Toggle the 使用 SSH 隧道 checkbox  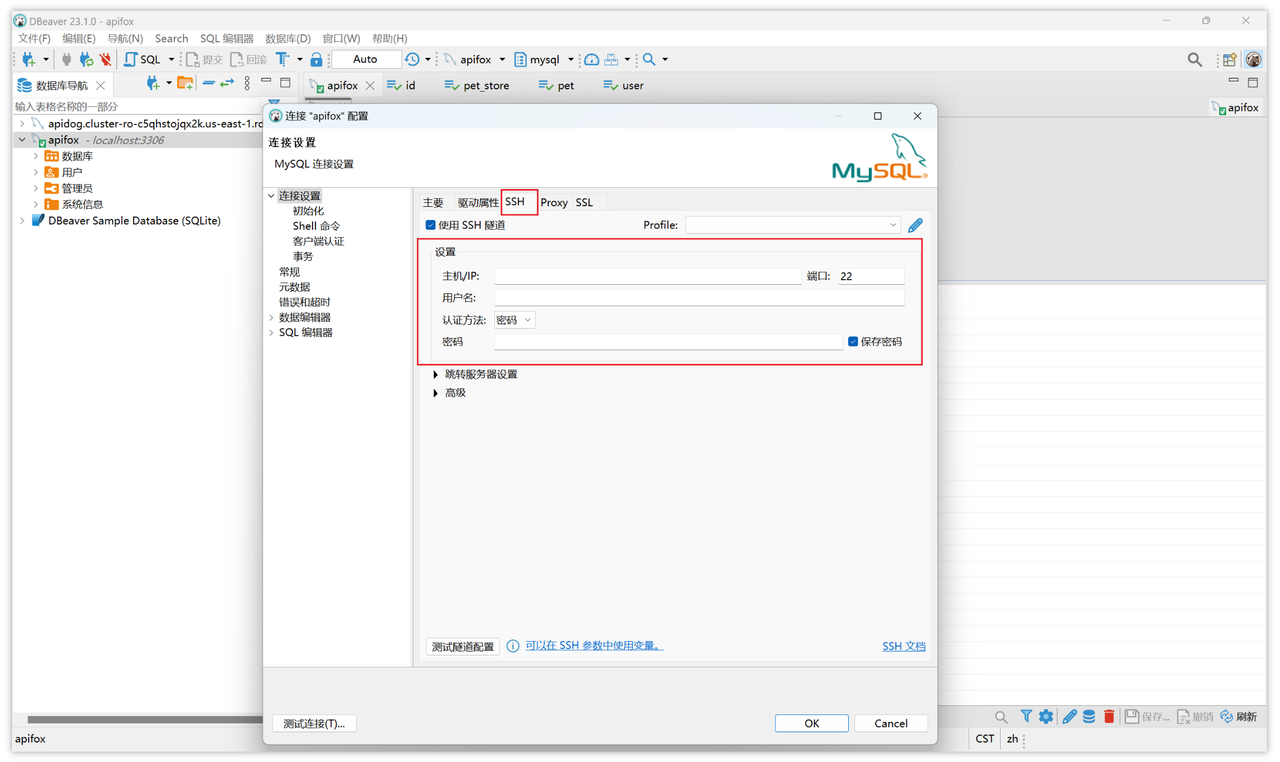tap(430, 225)
